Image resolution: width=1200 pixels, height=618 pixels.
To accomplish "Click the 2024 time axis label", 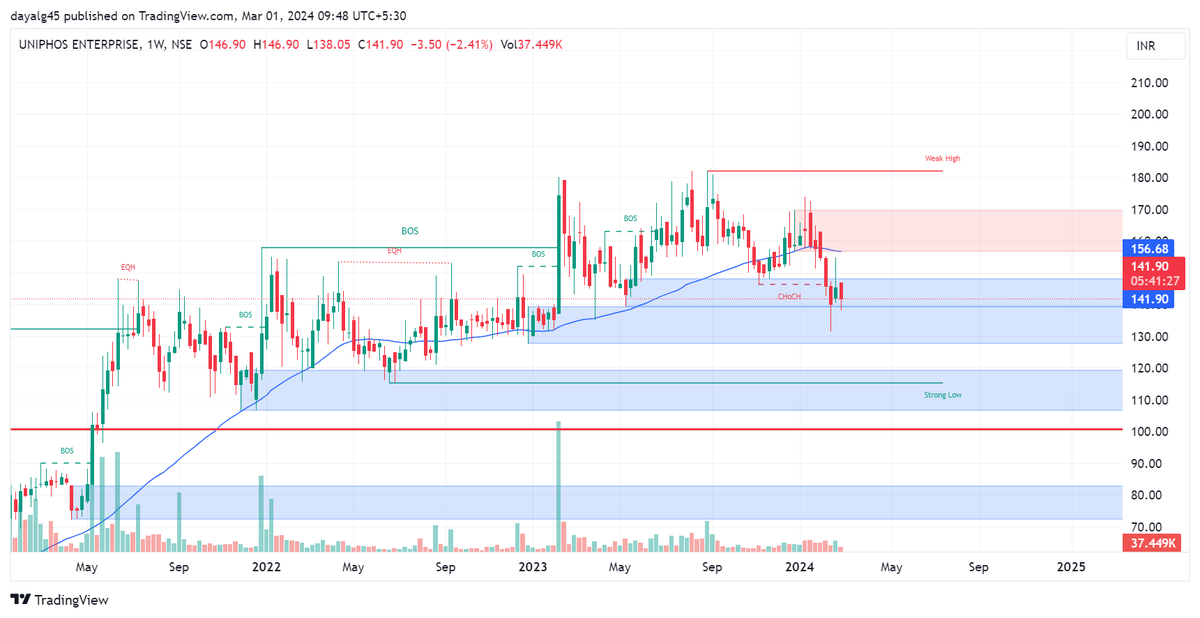I will pyautogui.click(x=799, y=567).
